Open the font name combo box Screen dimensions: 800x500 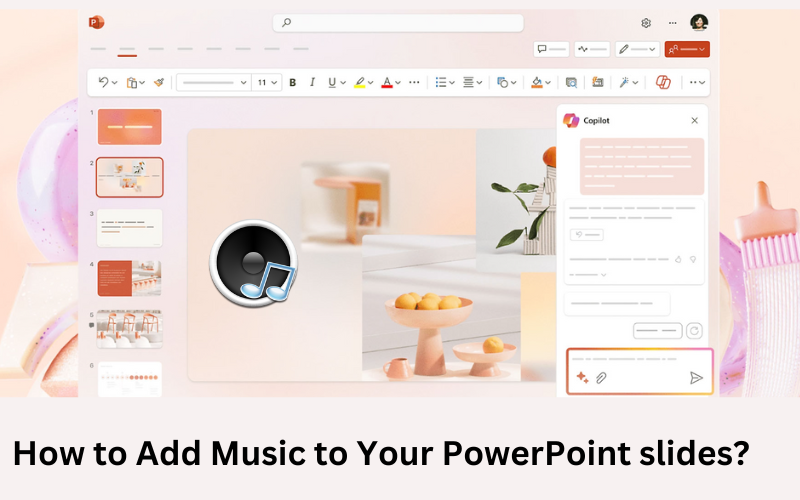click(x=214, y=82)
